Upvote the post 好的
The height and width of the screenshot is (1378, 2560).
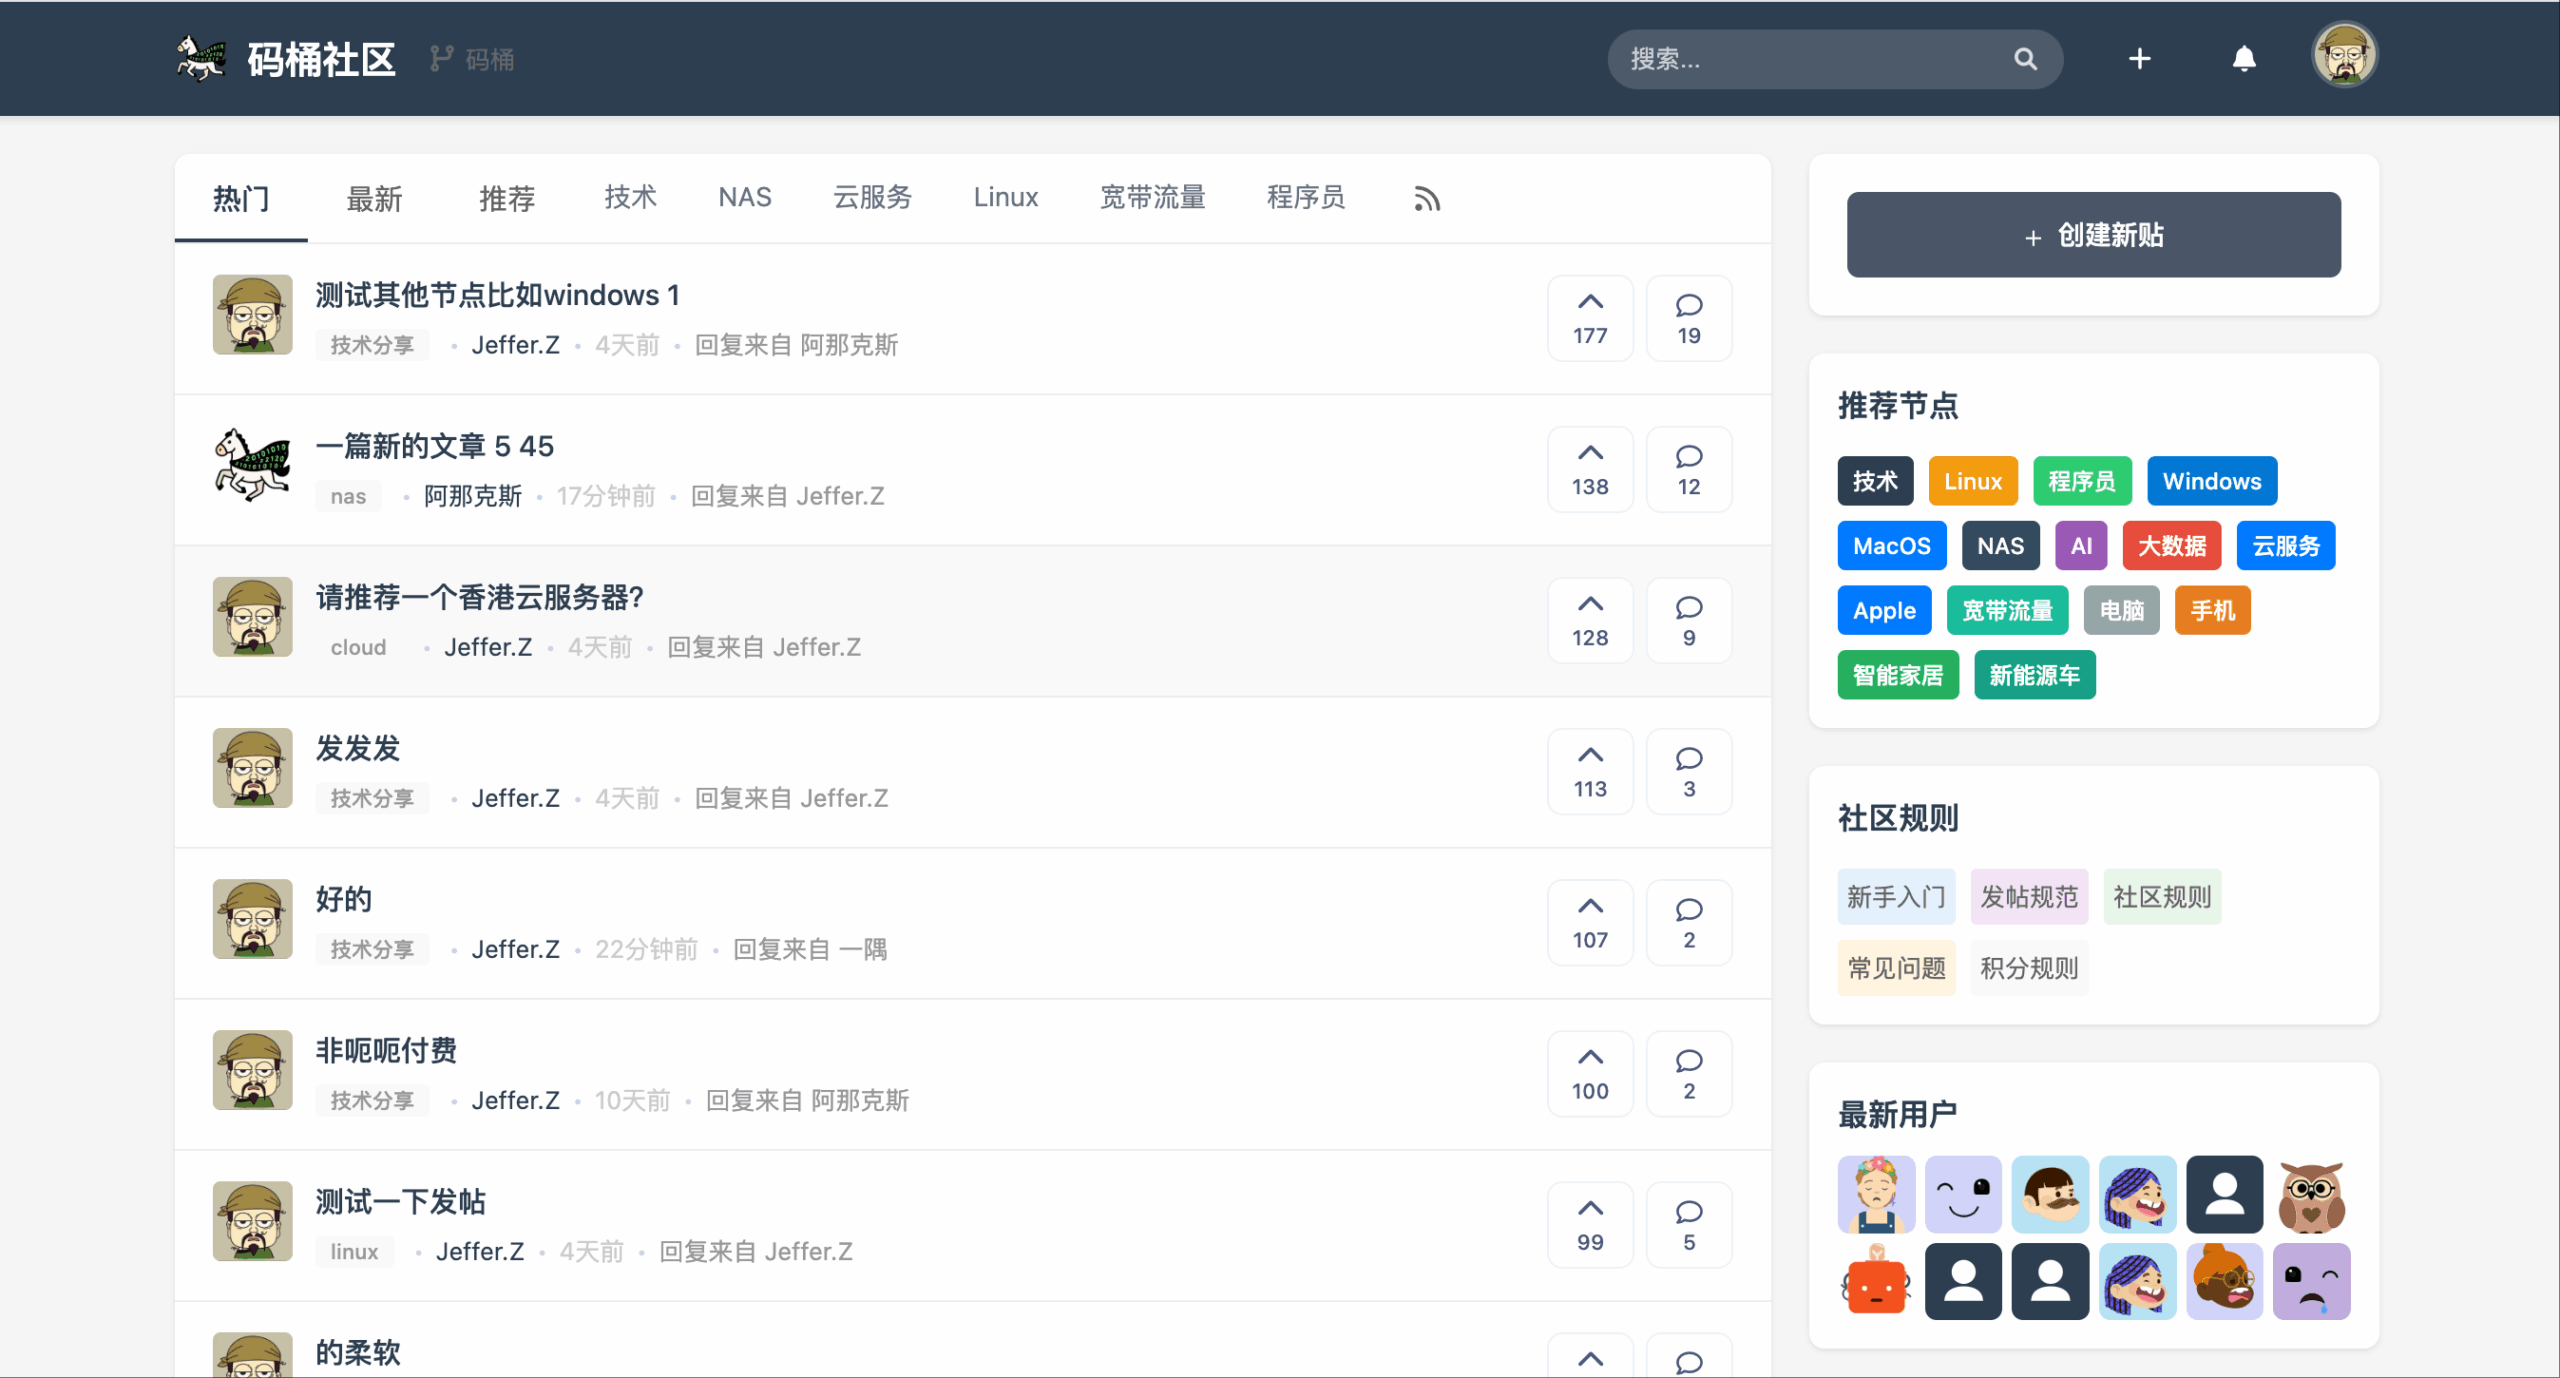1590,922
